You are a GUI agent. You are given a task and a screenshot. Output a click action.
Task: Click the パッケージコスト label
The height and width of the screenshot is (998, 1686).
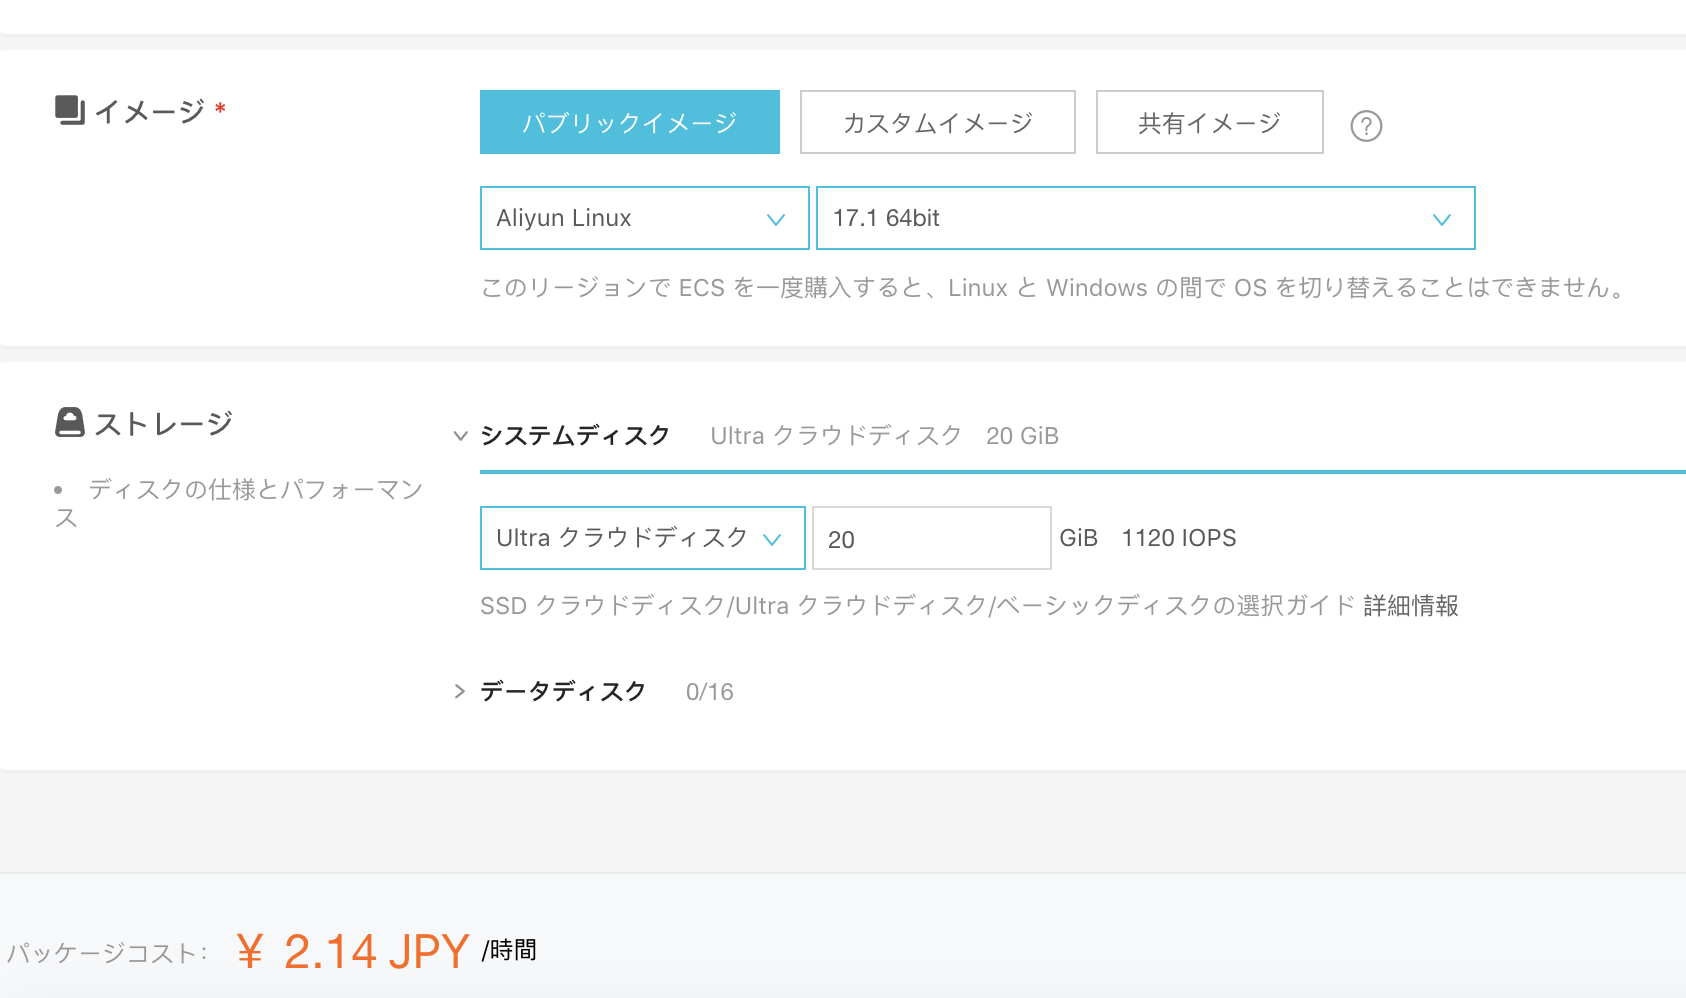pos(106,953)
